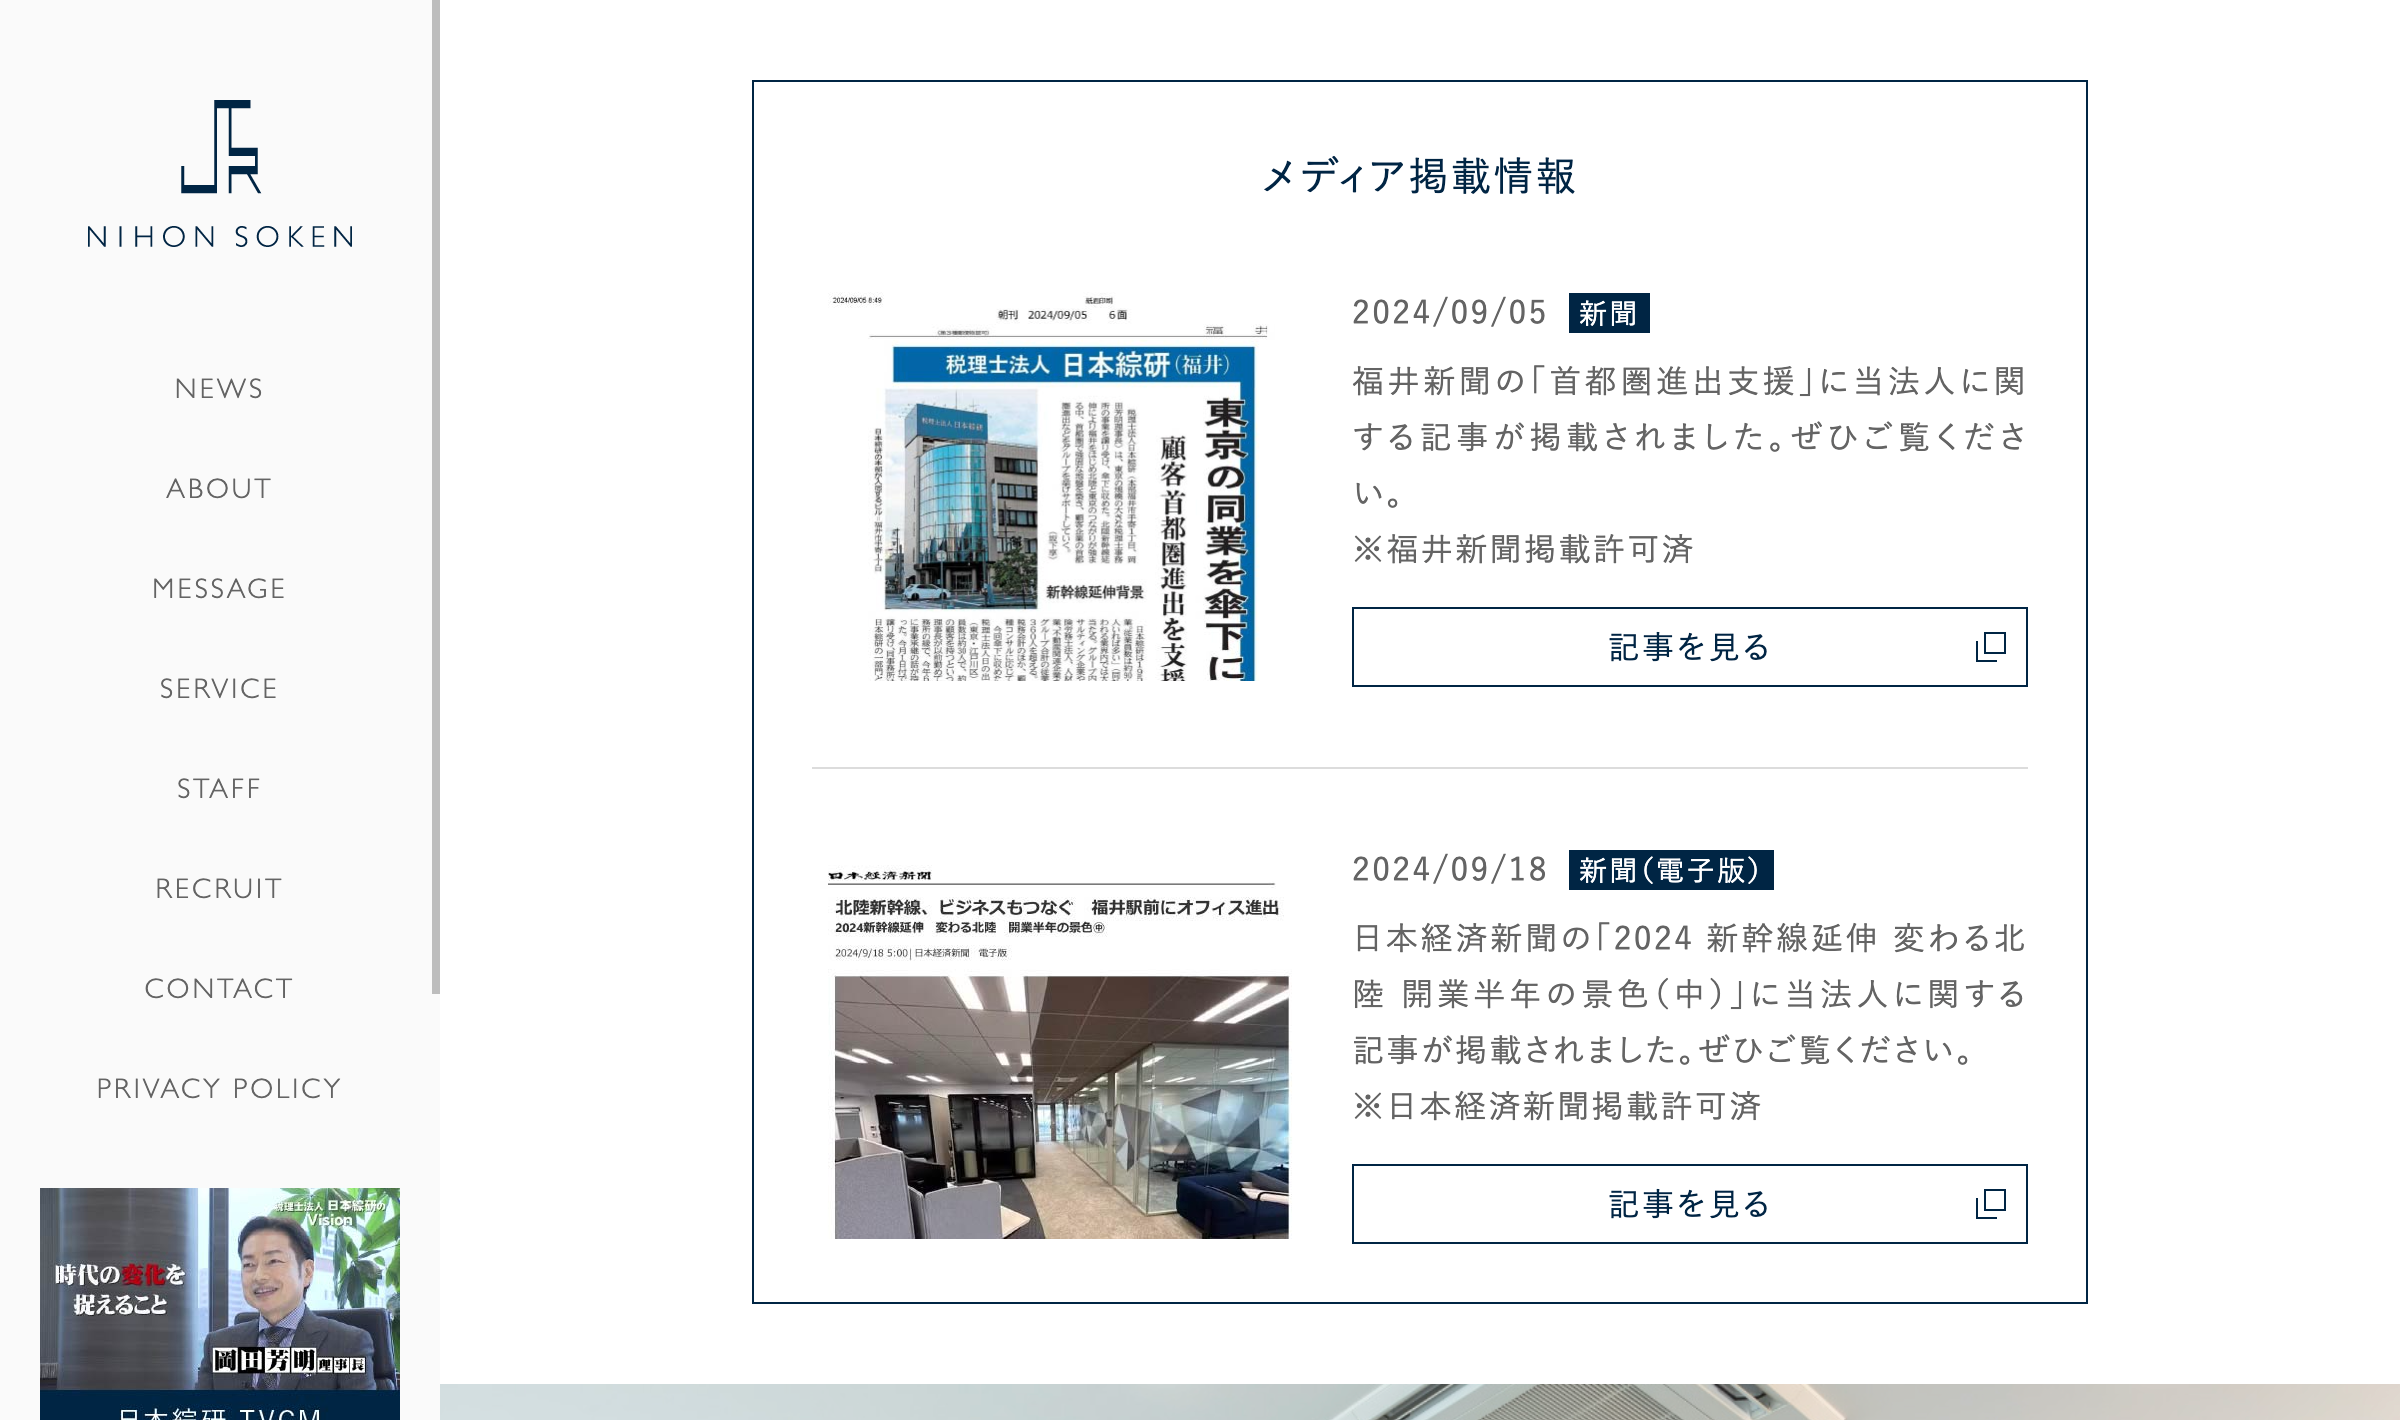This screenshot has width=2400, height=1420.
Task: Open the PRIVACY POLICY link
Action: (x=219, y=1088)
